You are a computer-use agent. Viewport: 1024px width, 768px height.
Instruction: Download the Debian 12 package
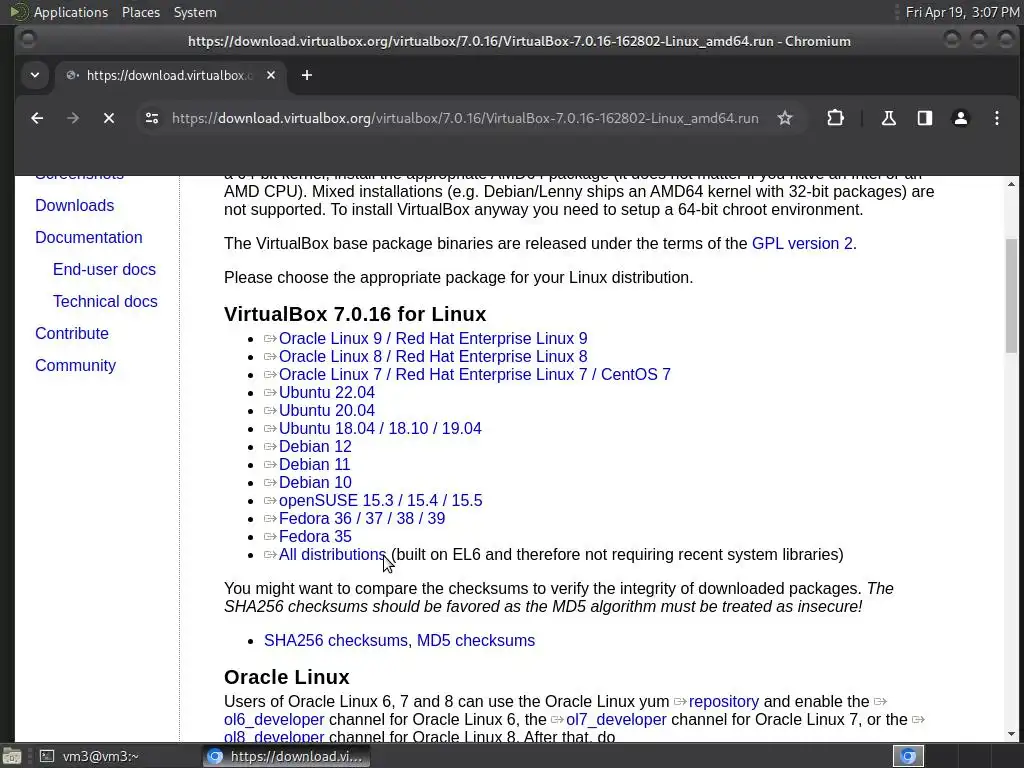click(x=315, y=447)
